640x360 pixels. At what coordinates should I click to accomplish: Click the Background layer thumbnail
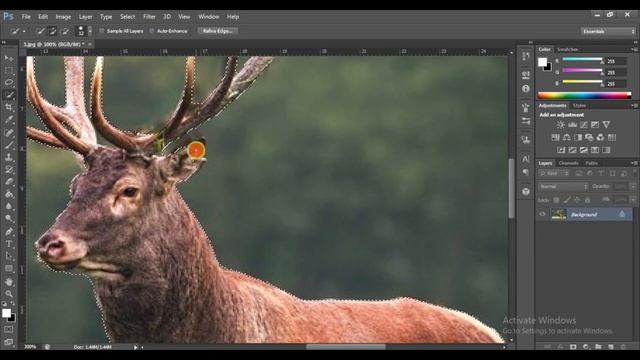[x=559, y=214]
